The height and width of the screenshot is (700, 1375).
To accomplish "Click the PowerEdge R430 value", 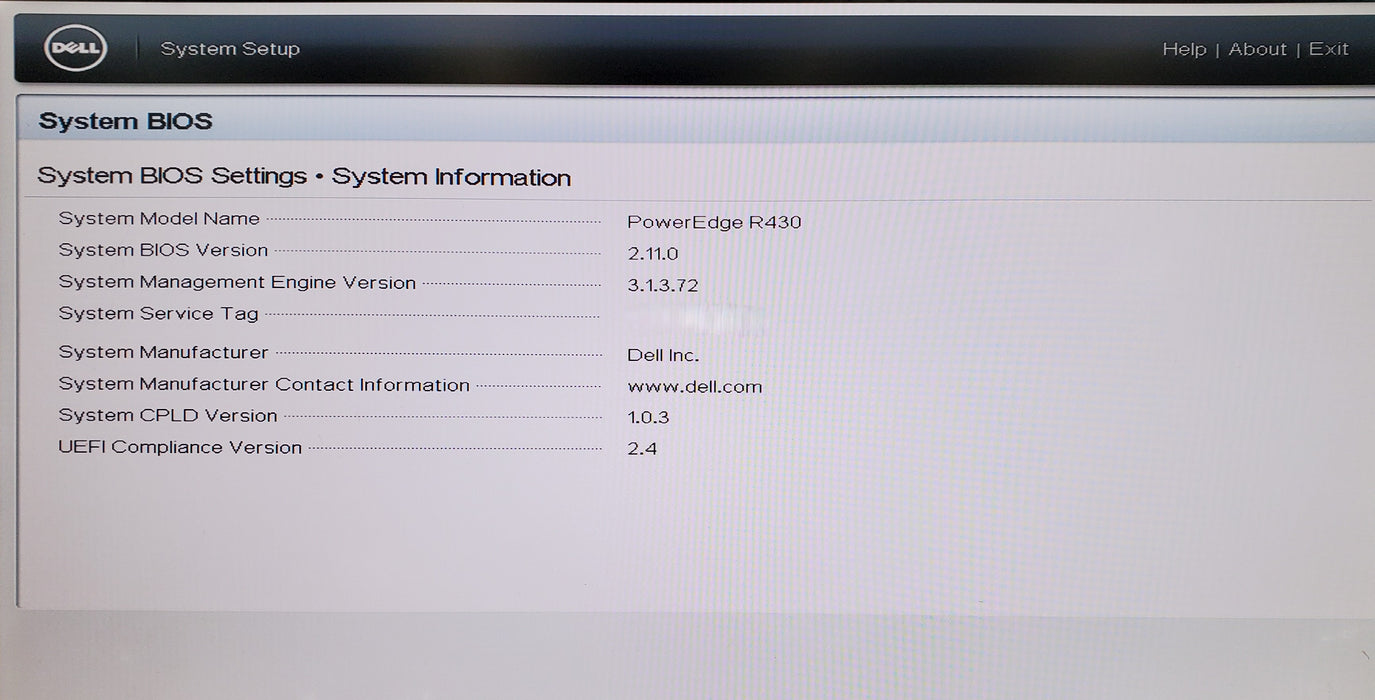I will [x=714, y=222].
